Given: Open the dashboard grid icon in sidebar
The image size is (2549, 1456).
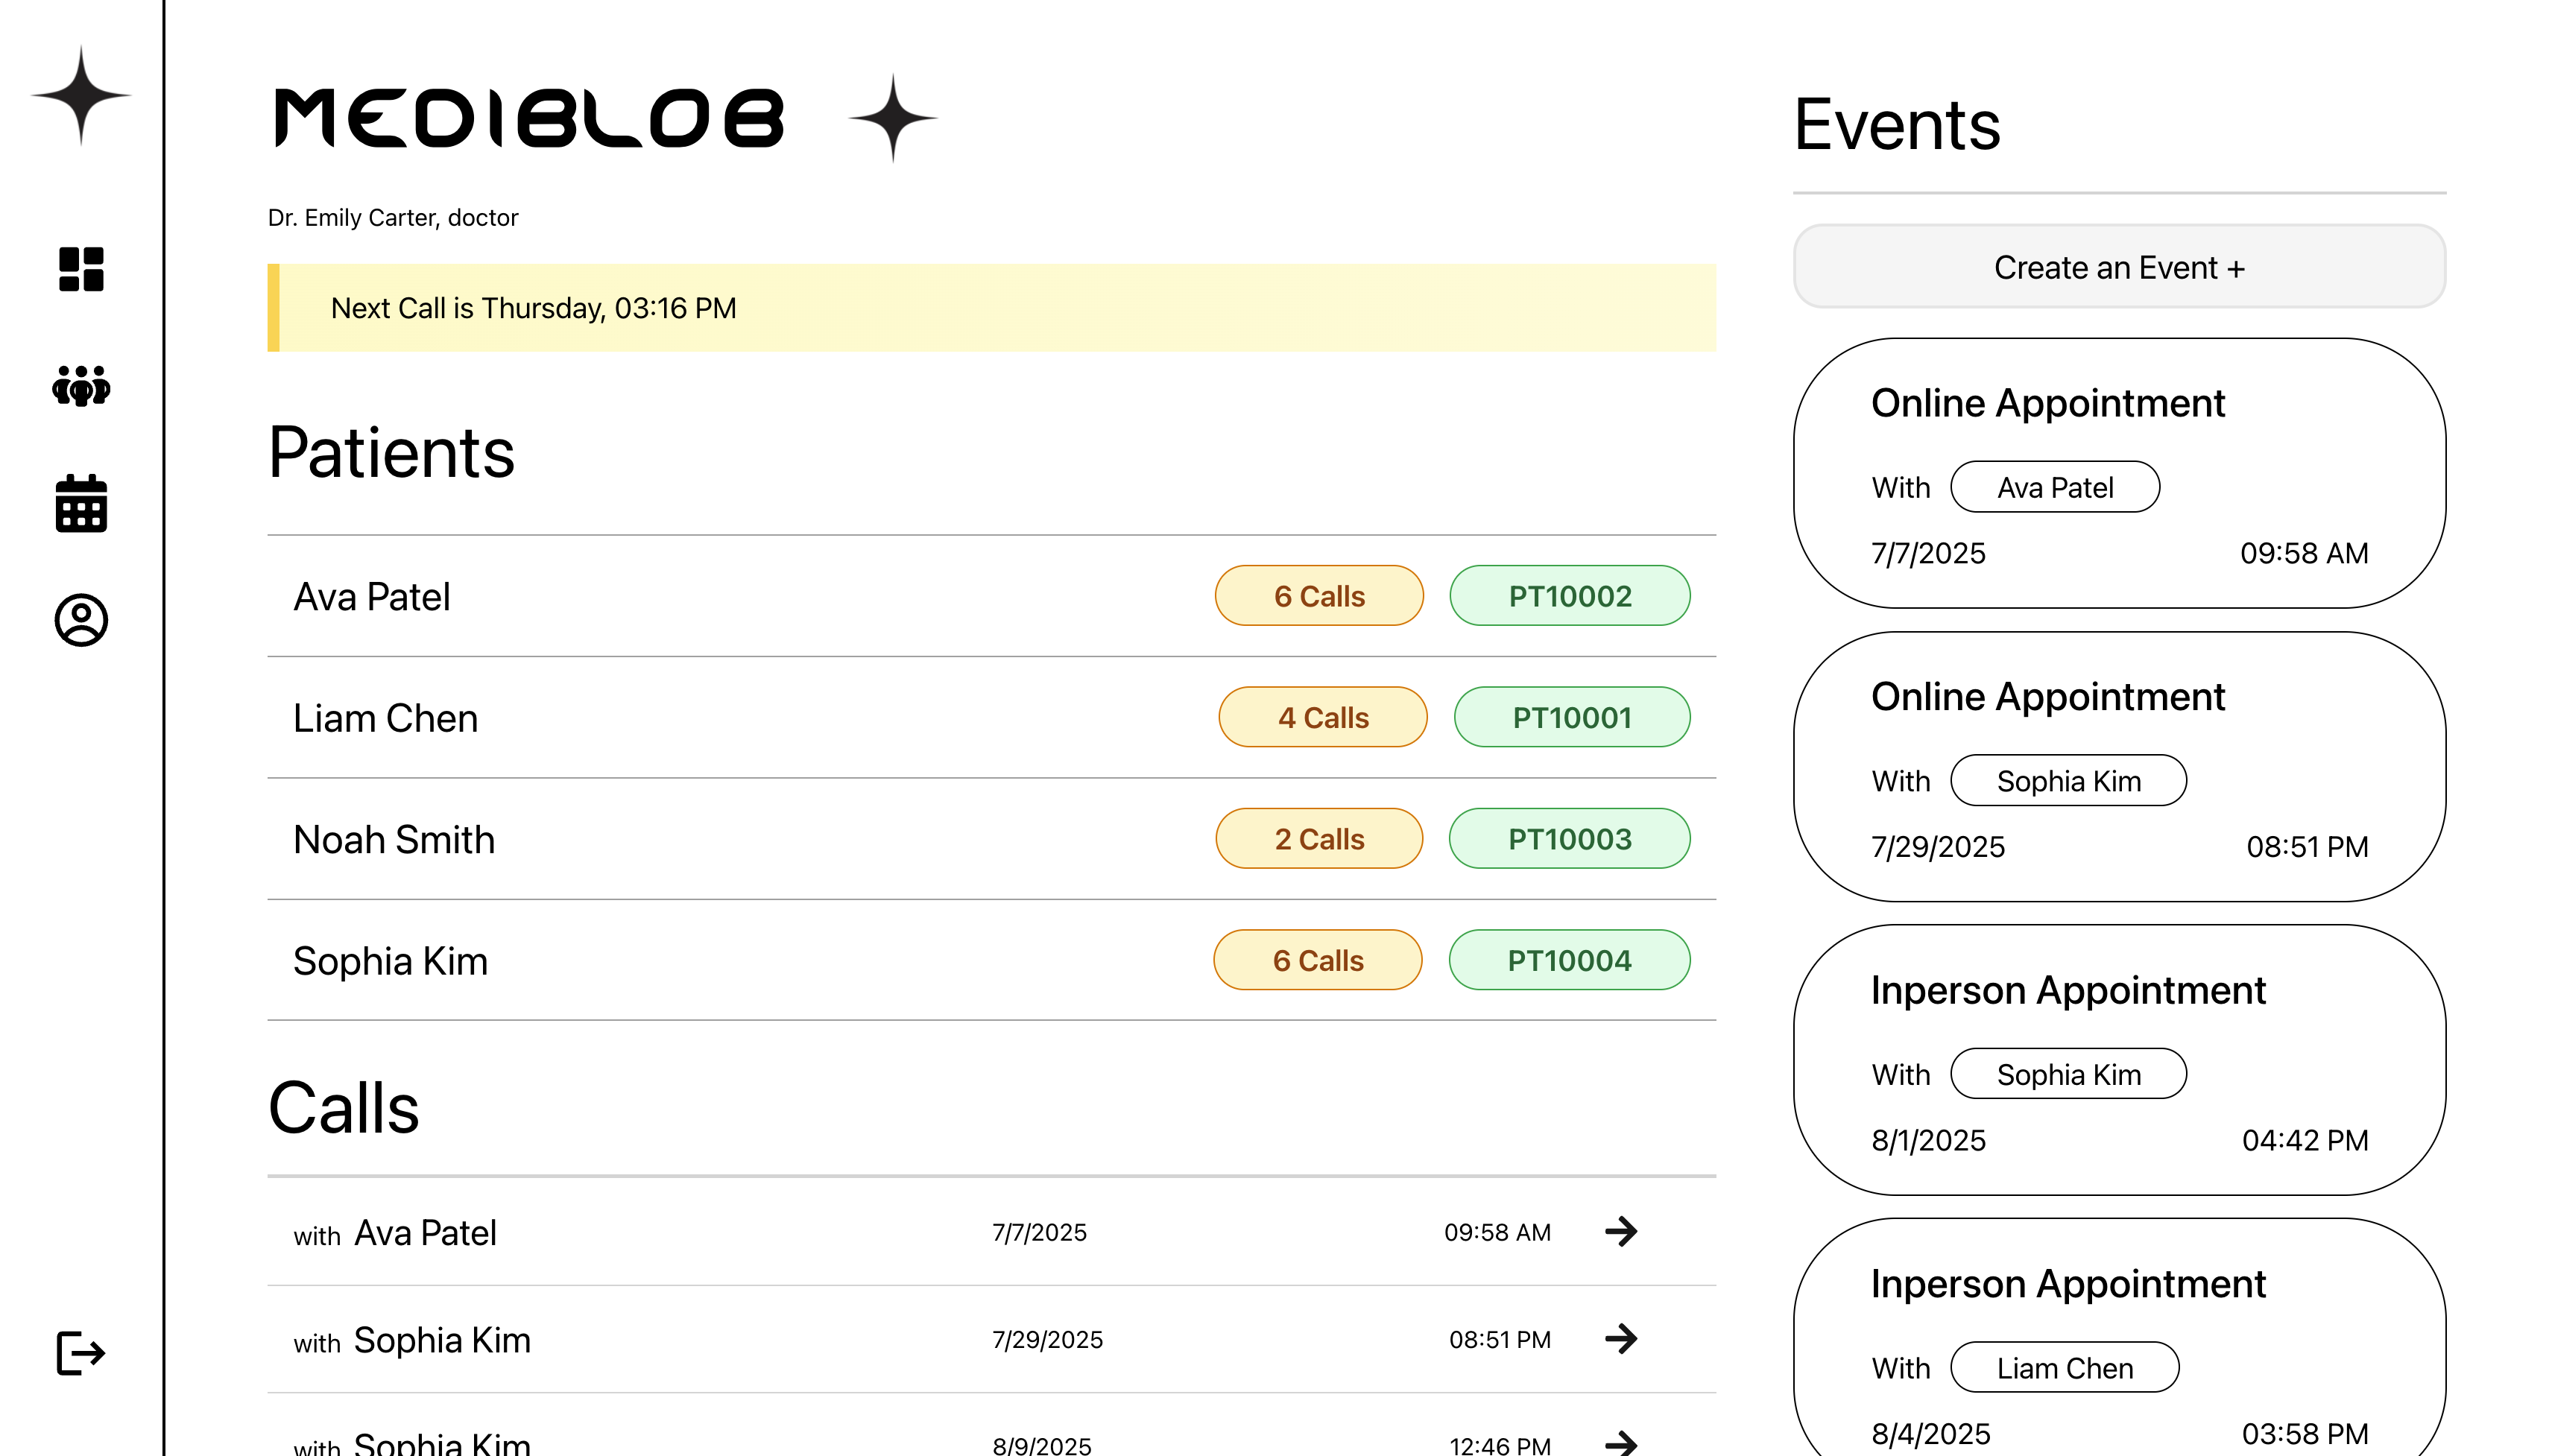Looking at the screenshot, I should point(81,269).
